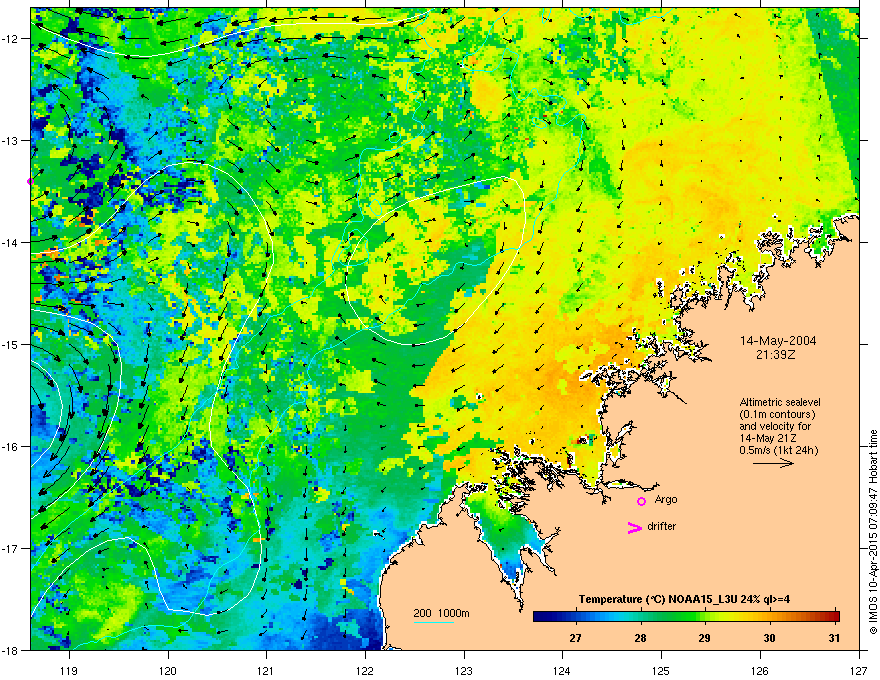Click the 28 label on temperature scale
Image resolution: width=880 pixels, height=680 pixels.
[640, 638]
